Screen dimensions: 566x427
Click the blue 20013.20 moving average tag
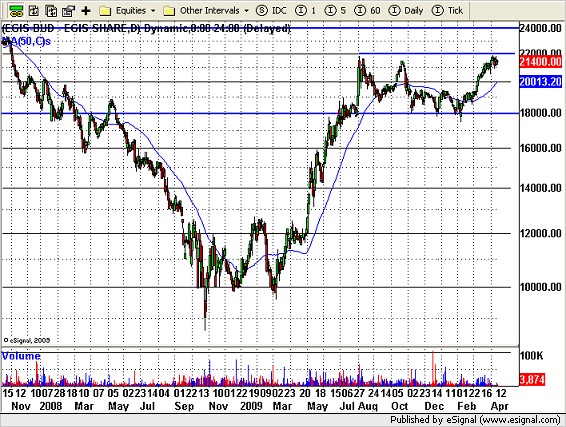[540, 82]
